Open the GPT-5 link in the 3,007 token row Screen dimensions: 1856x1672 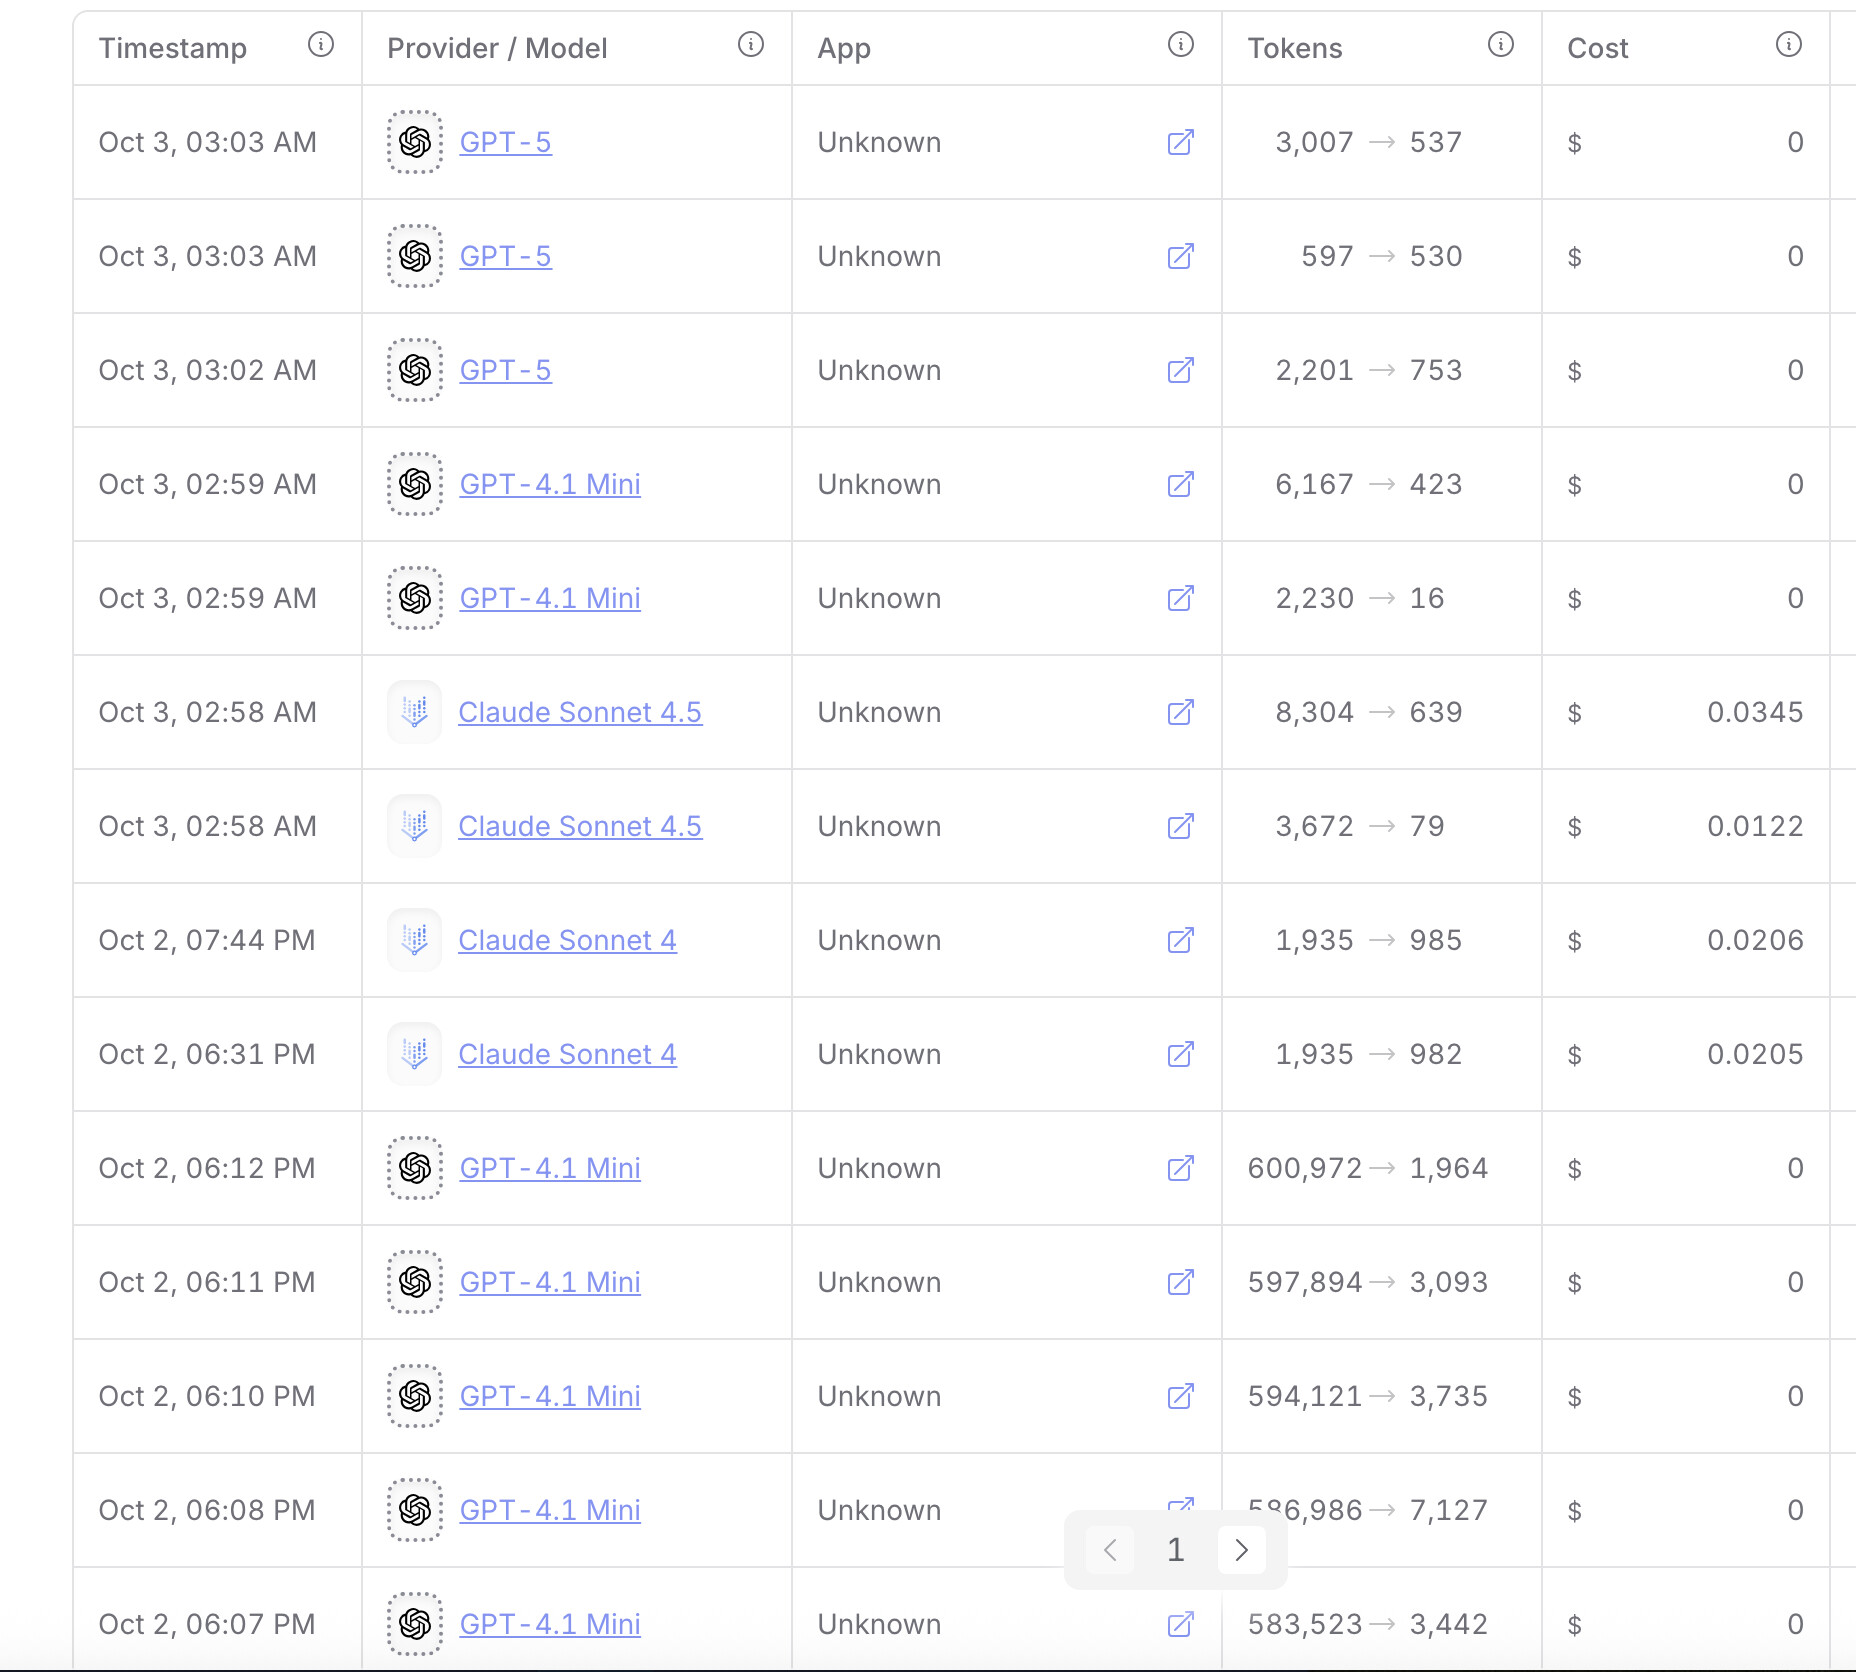click(505, 143)
